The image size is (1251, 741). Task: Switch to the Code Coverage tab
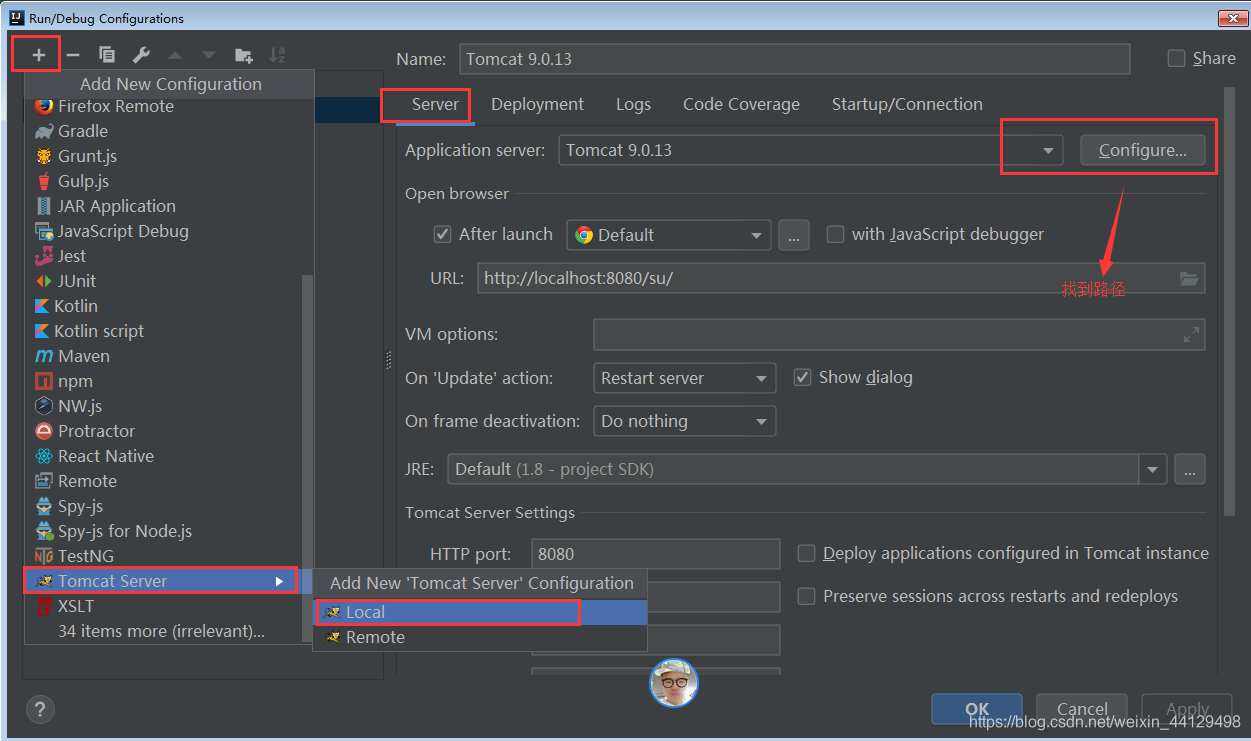[741, 104]
